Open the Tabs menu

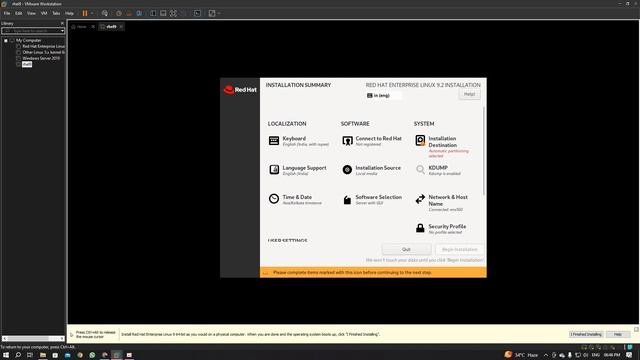coord(56,13)
